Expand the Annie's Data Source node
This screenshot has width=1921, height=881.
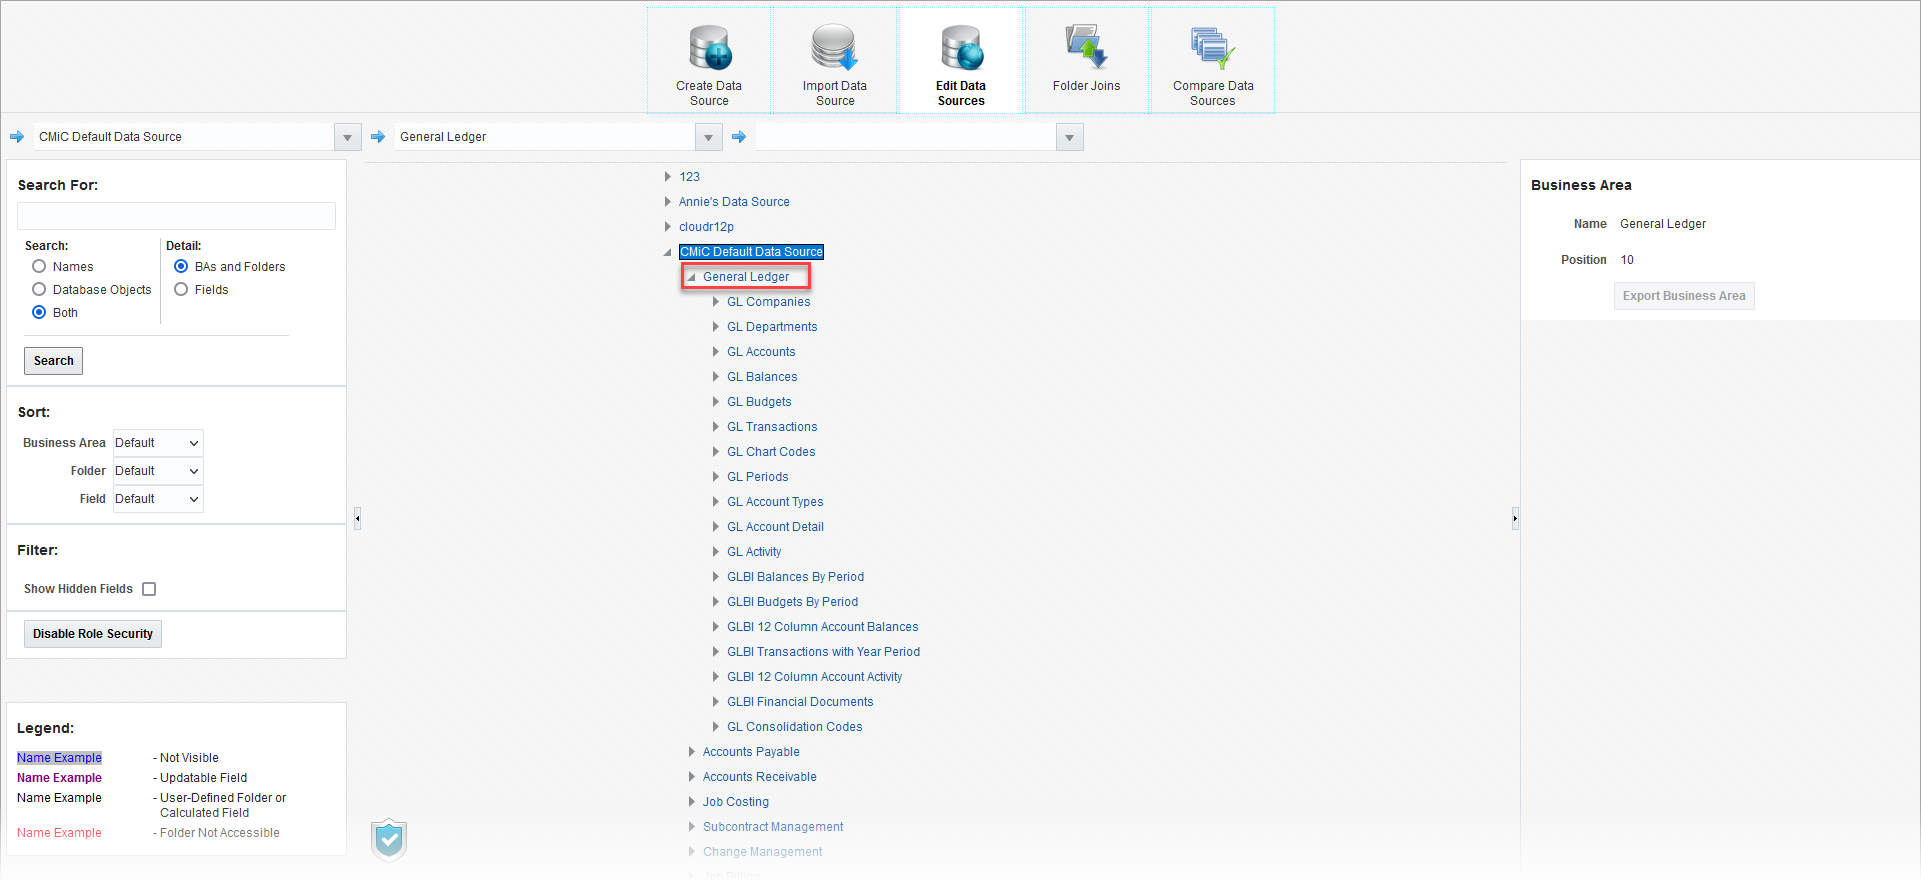[x=668, y=201]
